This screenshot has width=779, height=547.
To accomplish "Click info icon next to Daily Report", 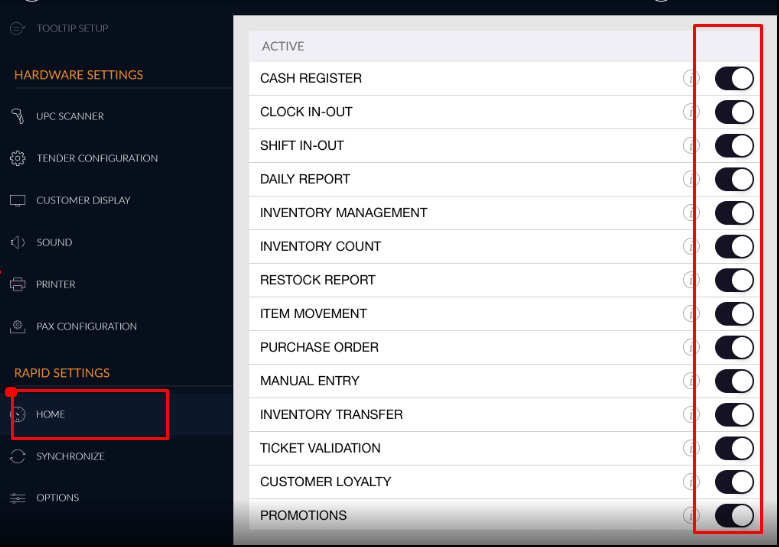I will click(690, 179).
